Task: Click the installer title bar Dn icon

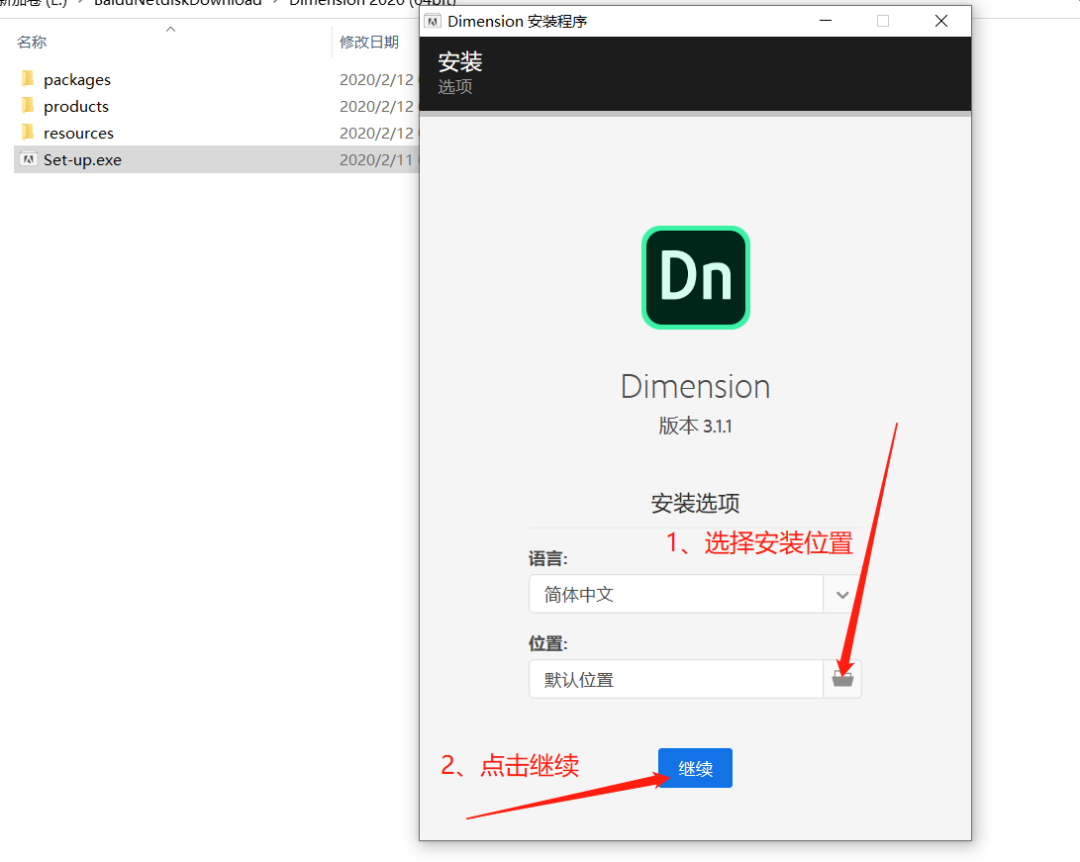Action: 435,20
